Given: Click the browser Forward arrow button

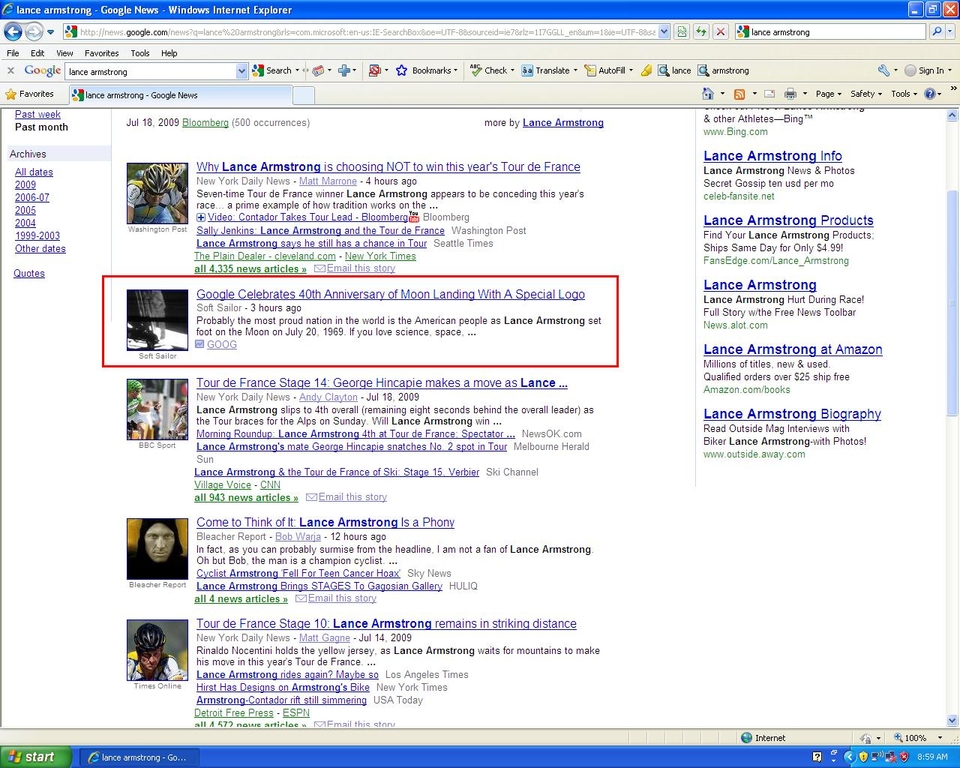Looking at the screenshot, I should pyautogui.click(x=34, y=31).
